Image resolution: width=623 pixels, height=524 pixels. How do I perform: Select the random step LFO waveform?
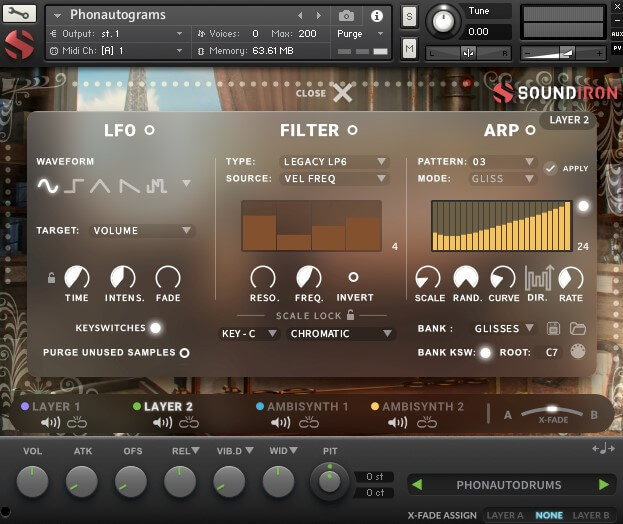pyautogui.click(x=157, y=186)
